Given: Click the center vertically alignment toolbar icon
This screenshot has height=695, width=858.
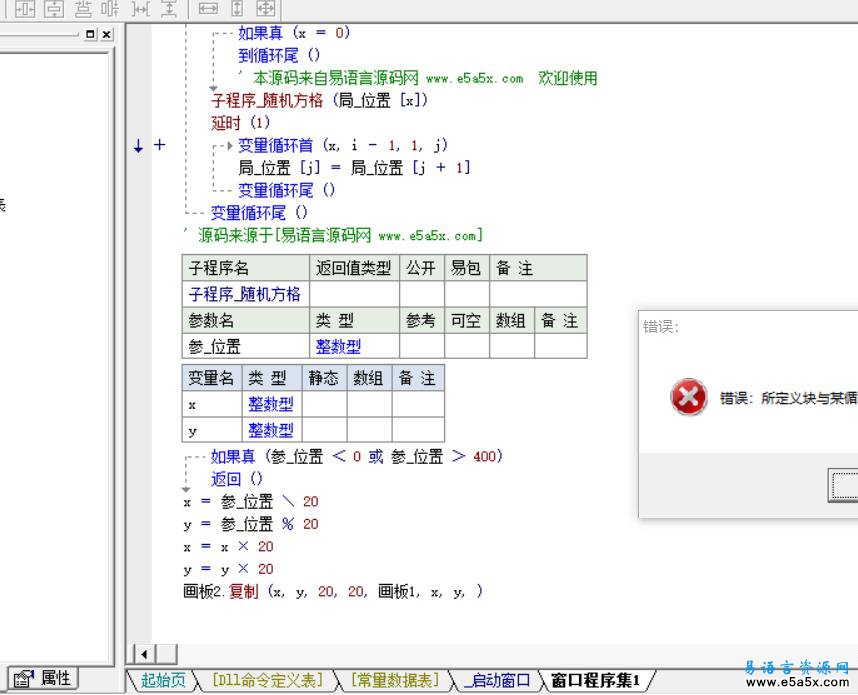Looking at the screenshot, I should tap(54, 8).
